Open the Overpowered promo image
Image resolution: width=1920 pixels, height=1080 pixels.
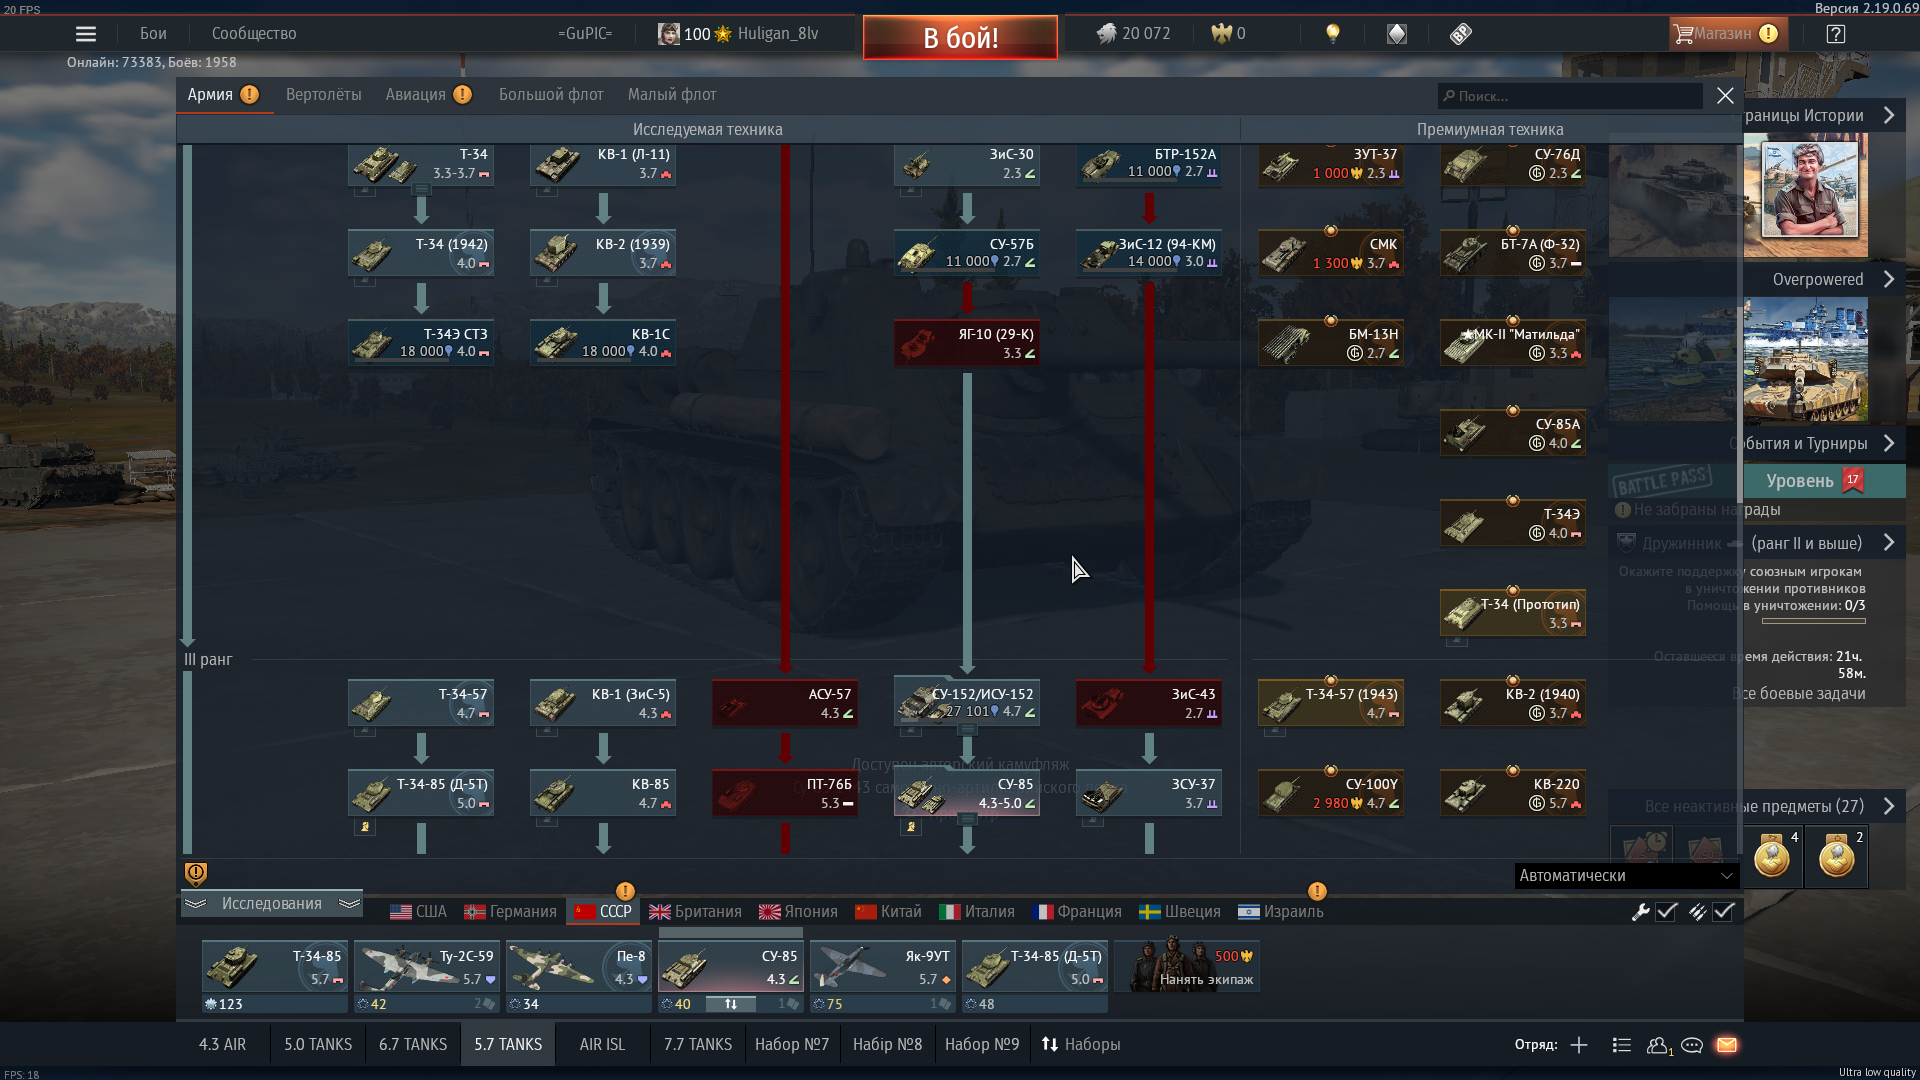click(x=1805, y=360)
